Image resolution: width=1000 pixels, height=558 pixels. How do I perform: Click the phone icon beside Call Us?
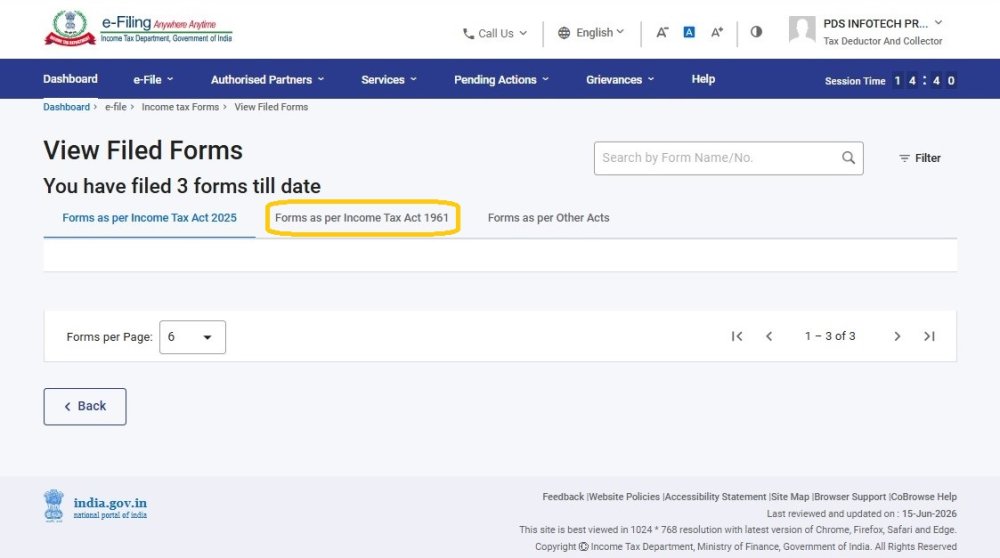(468, 34)
